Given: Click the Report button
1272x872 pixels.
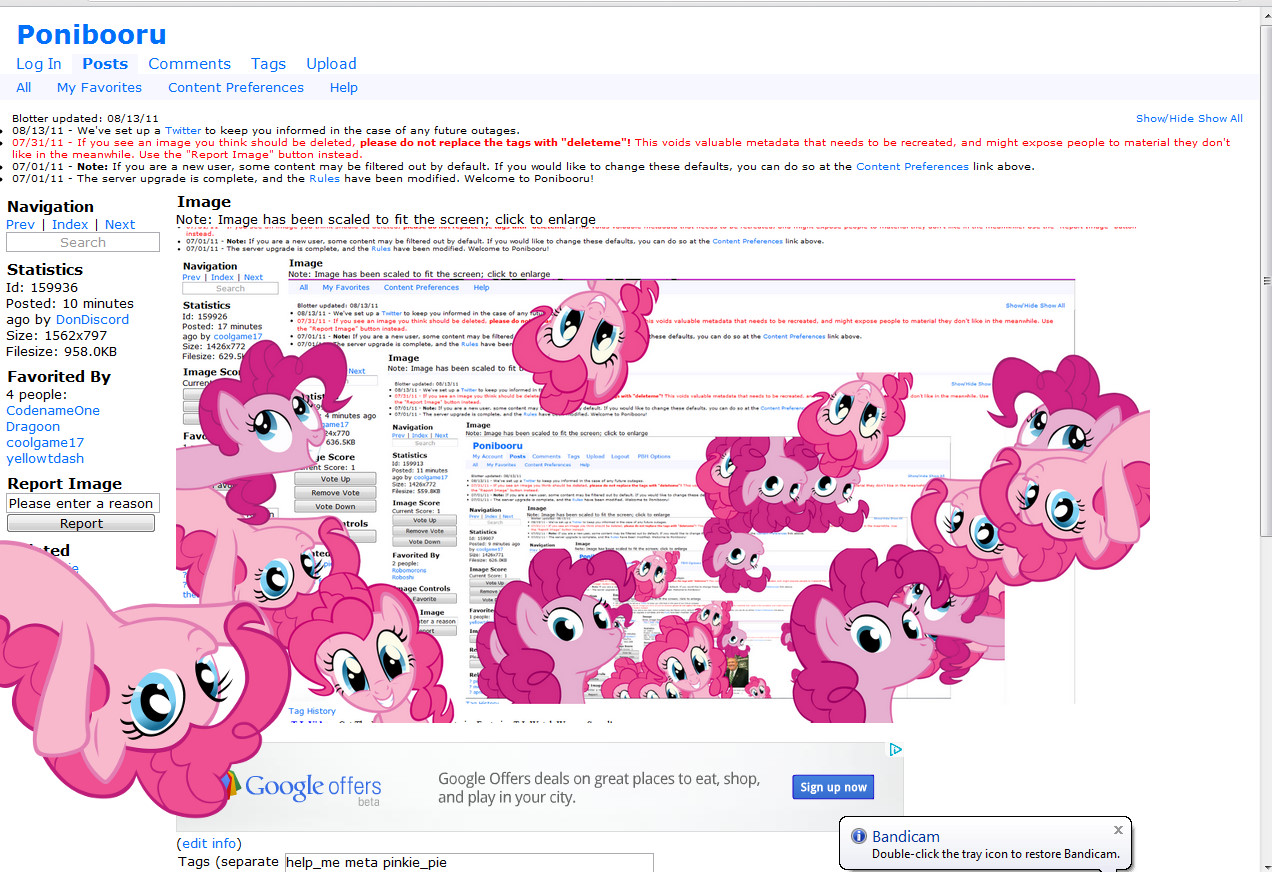Looking at the screenshot, I should pyautogui.click(x=81, y=523).
